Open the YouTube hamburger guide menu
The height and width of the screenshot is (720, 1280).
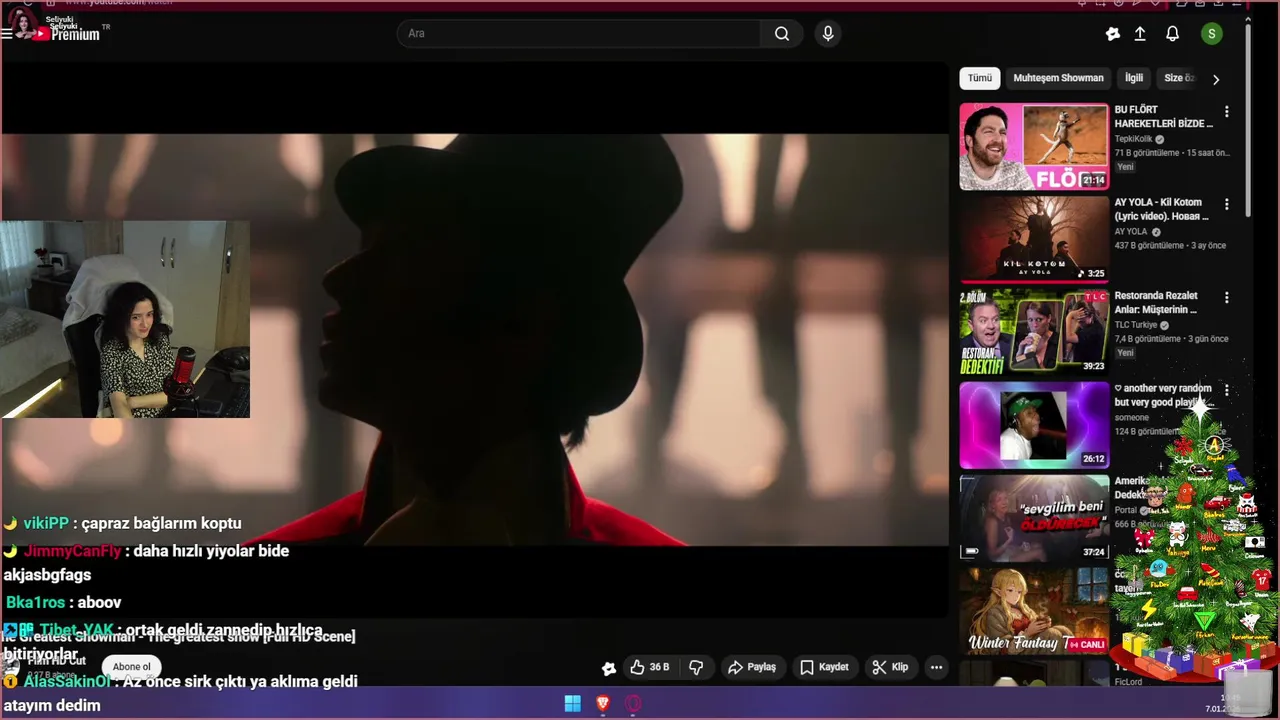(x=7, y=33)
